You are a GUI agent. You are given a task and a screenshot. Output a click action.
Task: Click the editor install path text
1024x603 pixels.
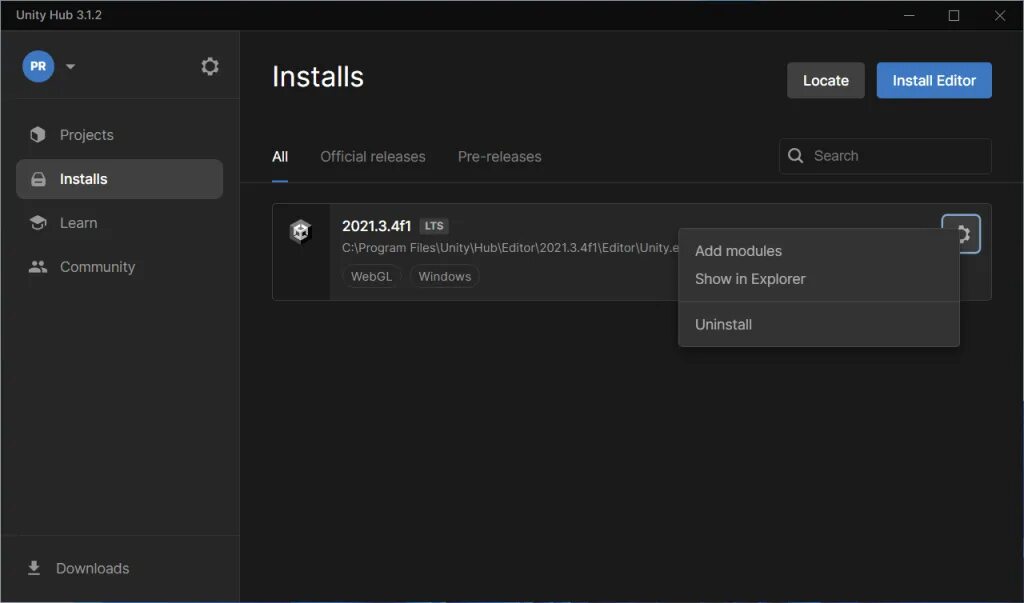pos(510,248)
